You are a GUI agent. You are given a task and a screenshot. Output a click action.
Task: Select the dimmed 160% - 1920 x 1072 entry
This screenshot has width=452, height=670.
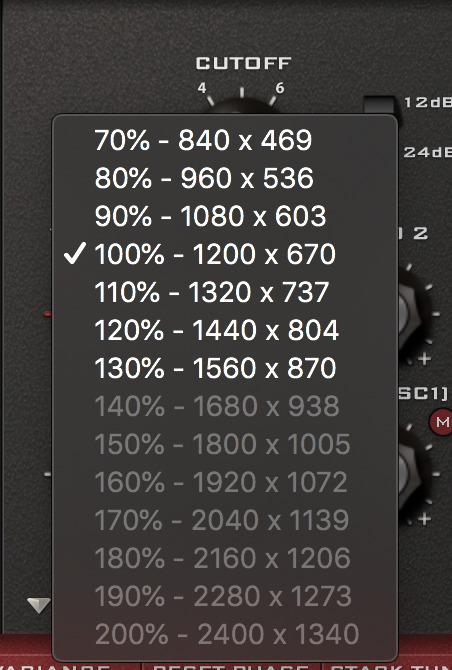pyautogui.click(x=225, y=482)
